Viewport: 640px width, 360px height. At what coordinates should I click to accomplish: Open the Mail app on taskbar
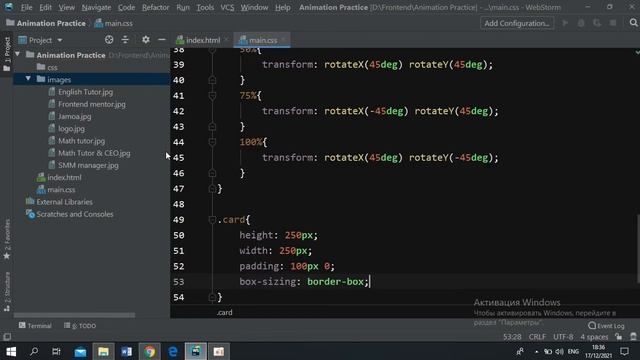[80, 351]
